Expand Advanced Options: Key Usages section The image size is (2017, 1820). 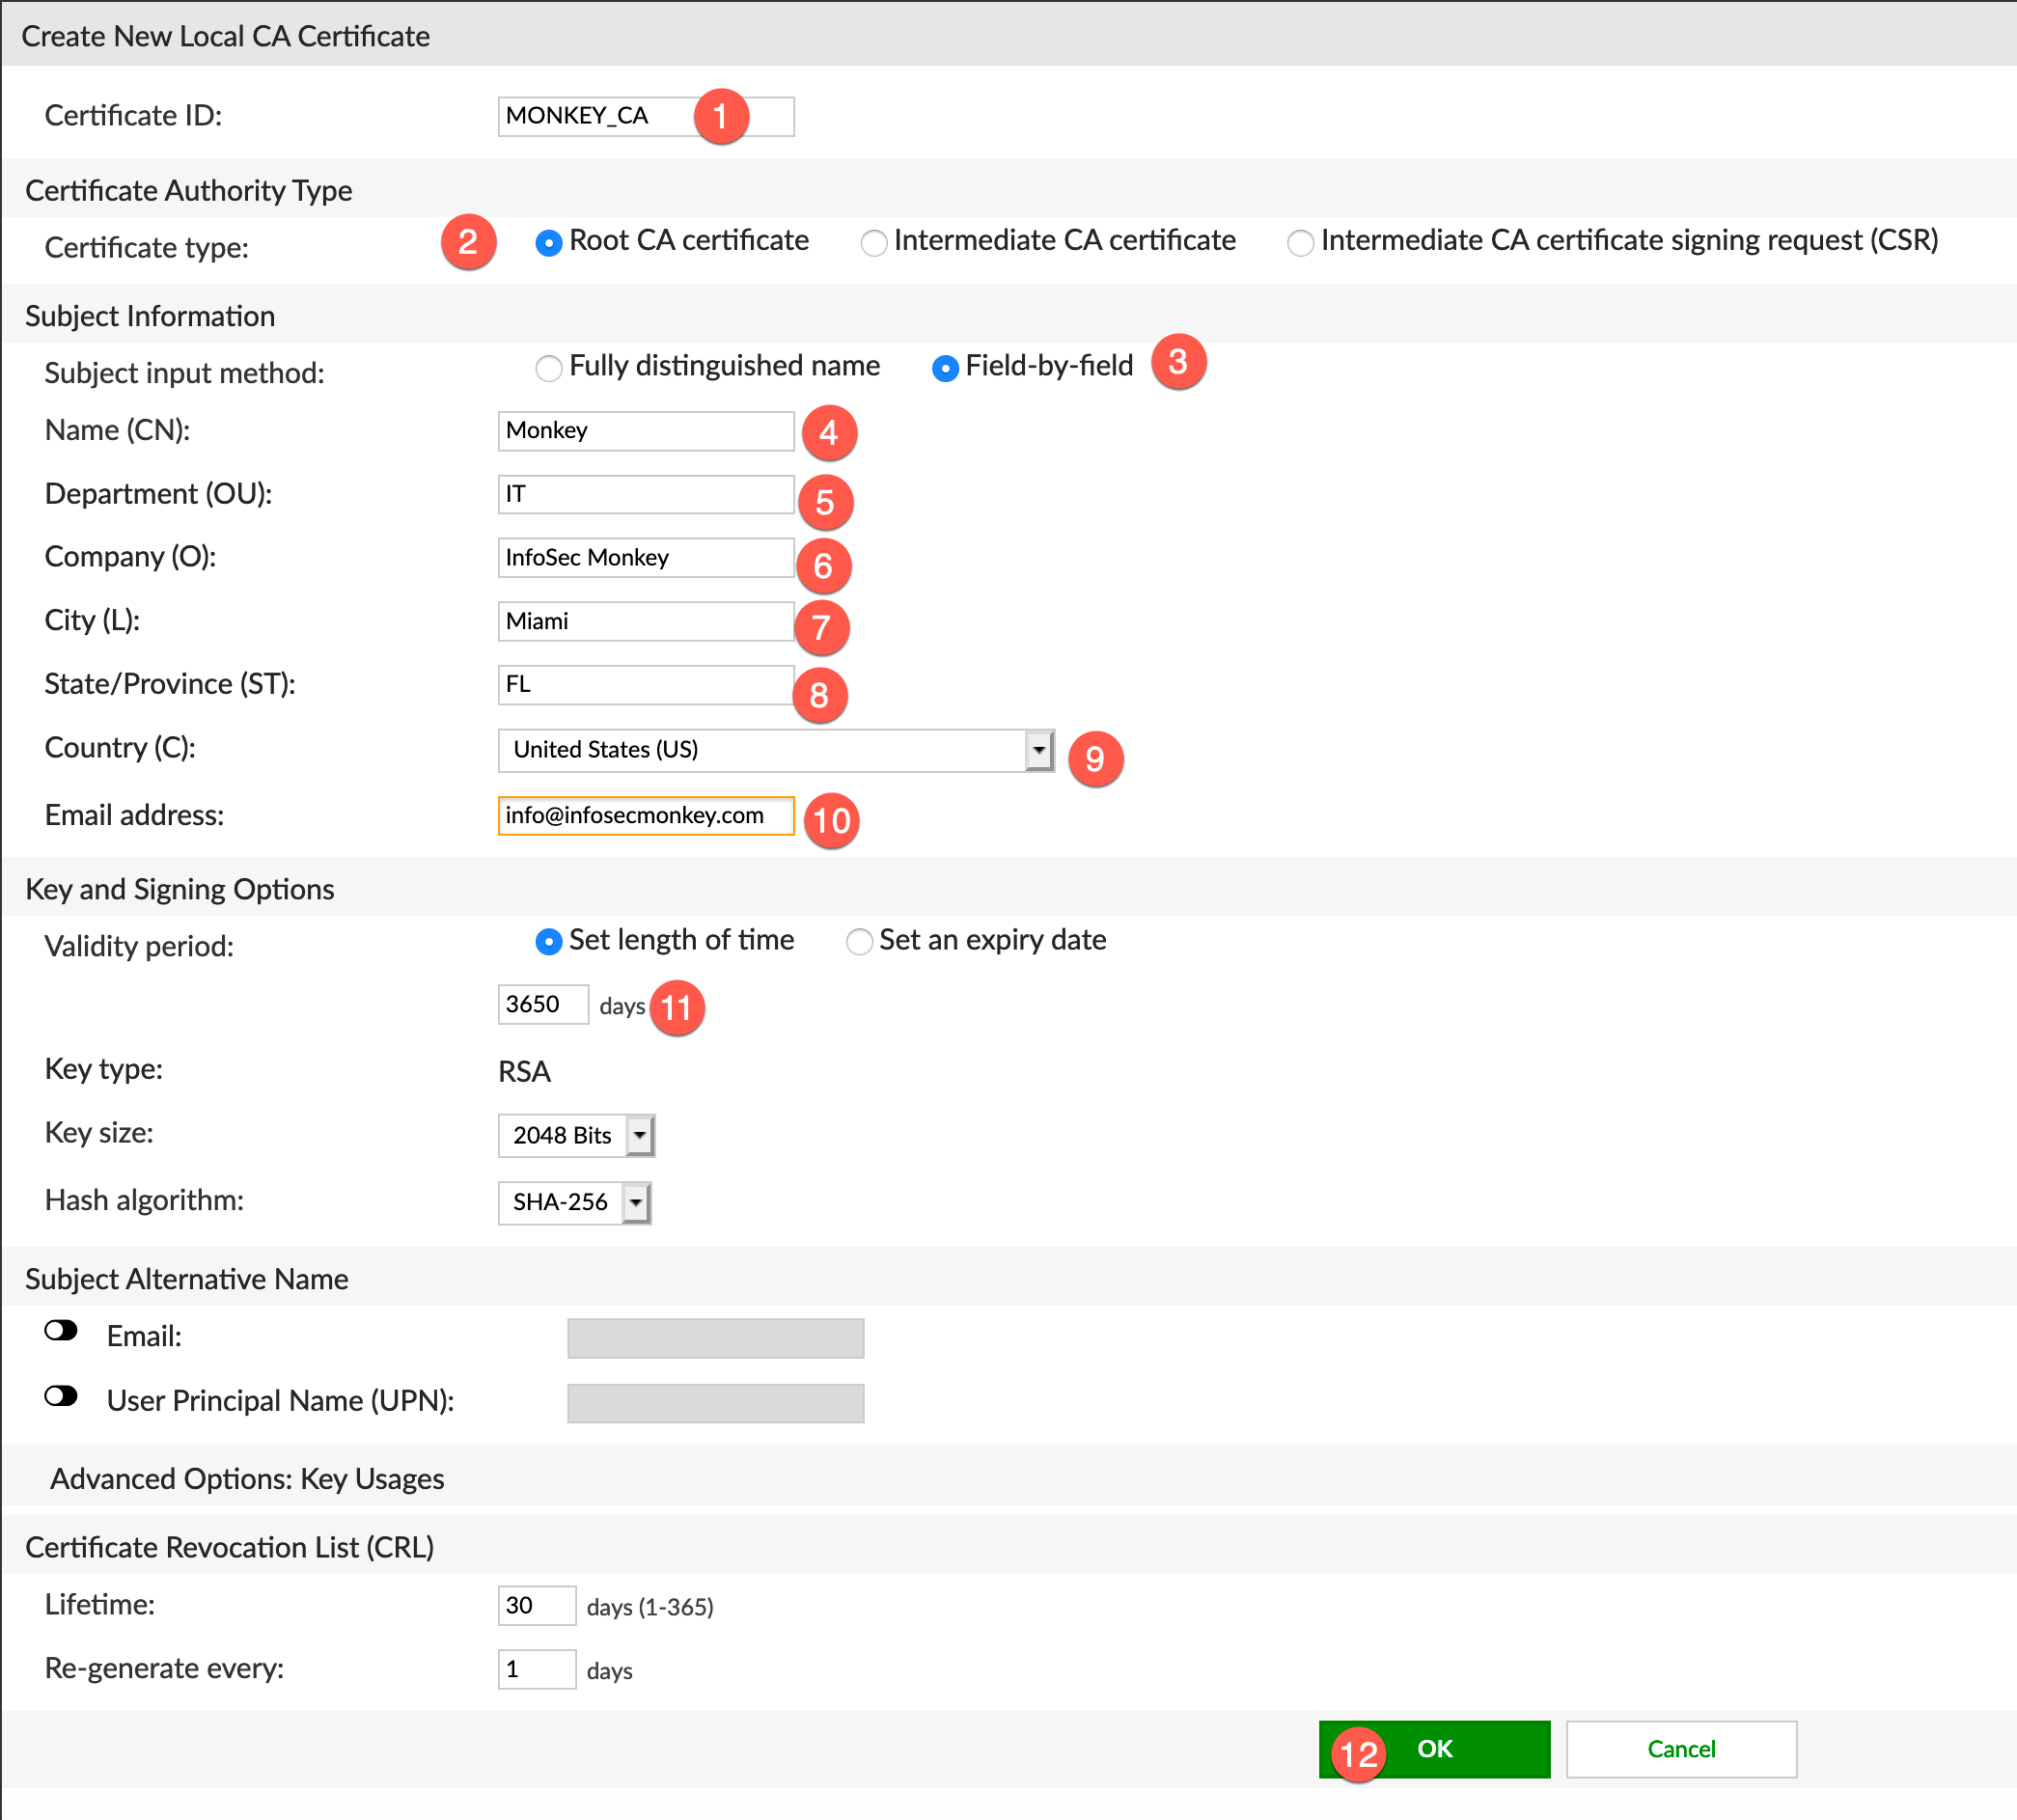click(246, 1478)
